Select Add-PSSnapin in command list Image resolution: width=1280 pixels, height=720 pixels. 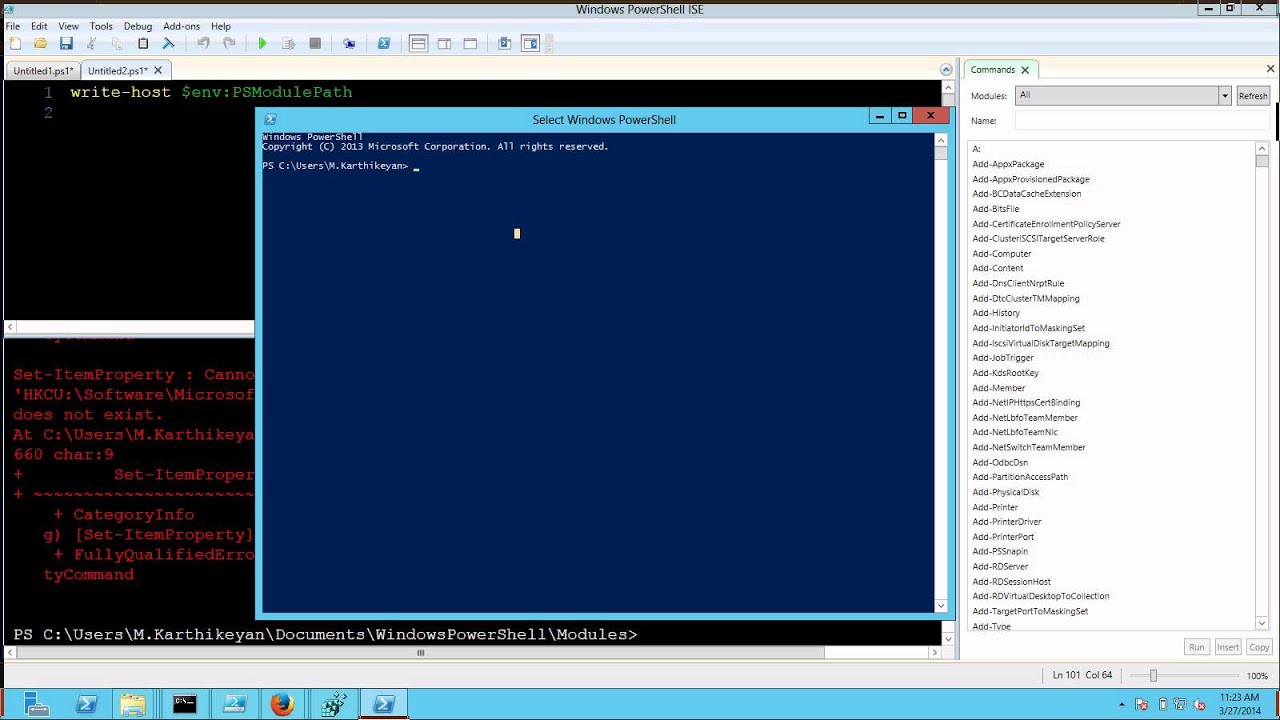(x=1000, y=552)
